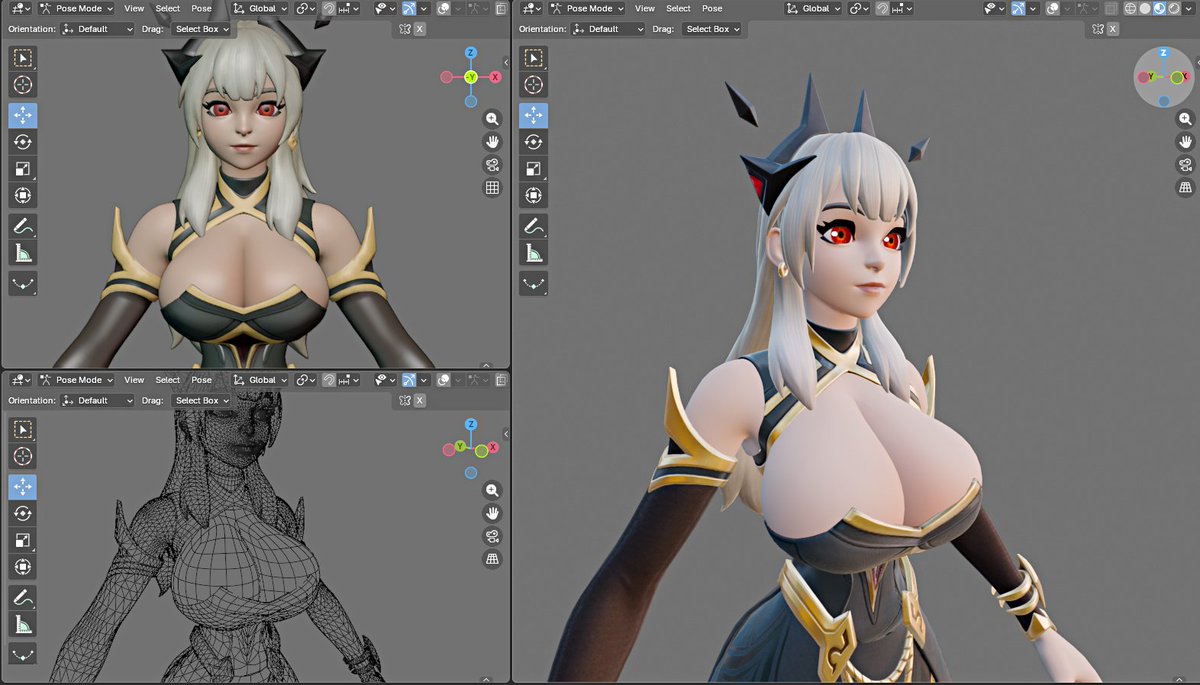Switch right viewport to solid shading

[1146, 8]
